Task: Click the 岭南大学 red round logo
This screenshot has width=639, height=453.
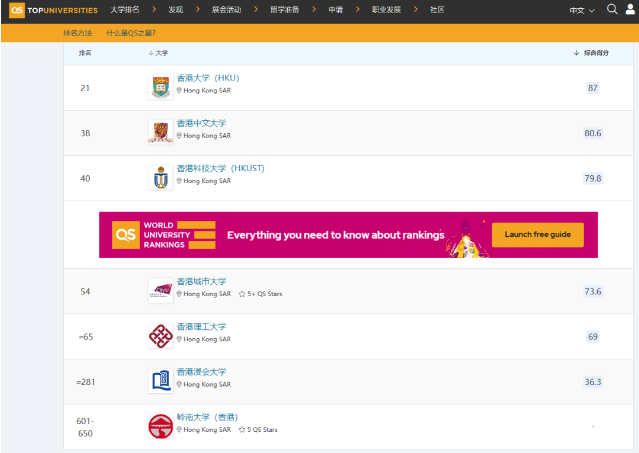Action: (161, 427)
